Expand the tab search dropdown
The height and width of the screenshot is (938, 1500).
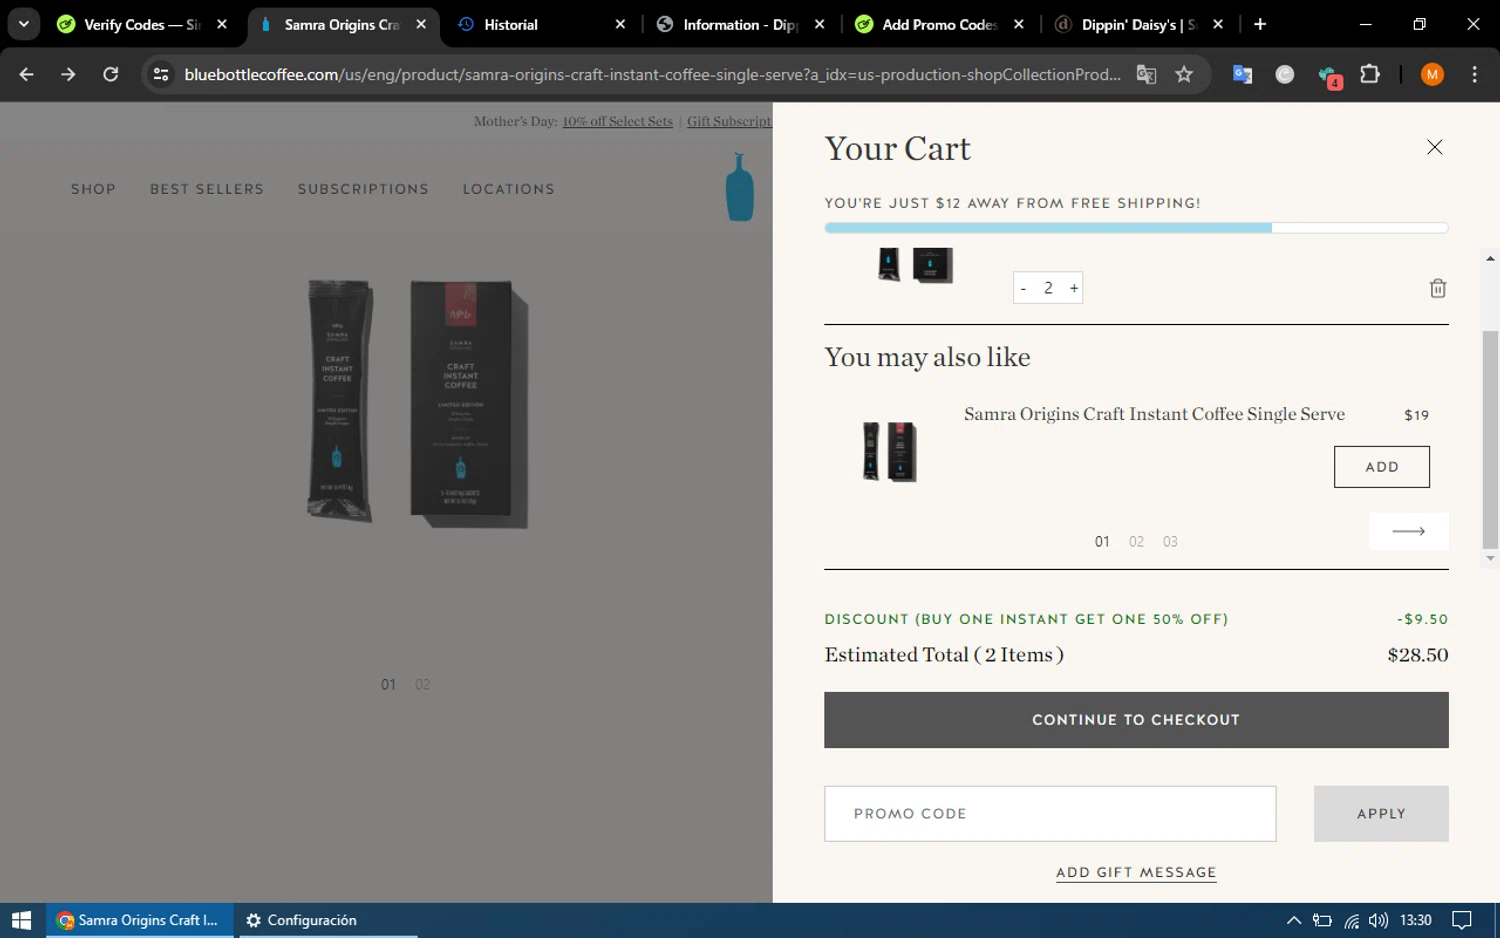tap(23, 24)
